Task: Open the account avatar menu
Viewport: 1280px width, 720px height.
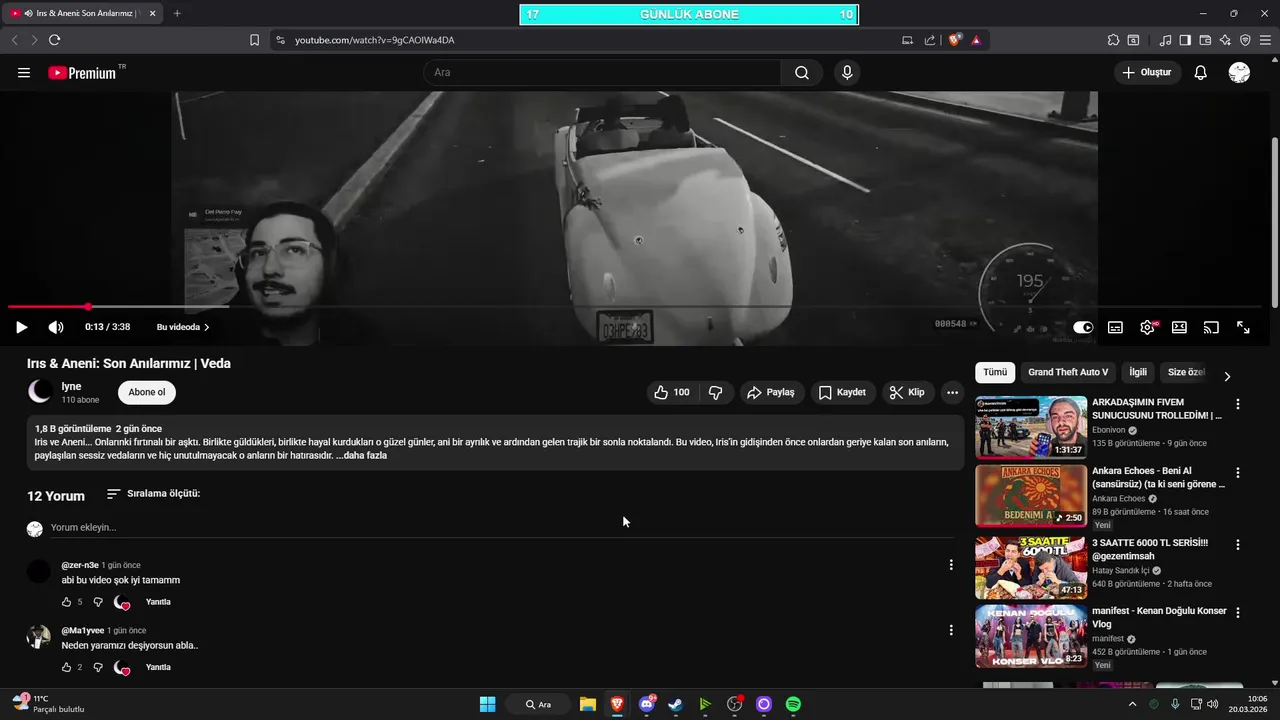Action: 1239,73
